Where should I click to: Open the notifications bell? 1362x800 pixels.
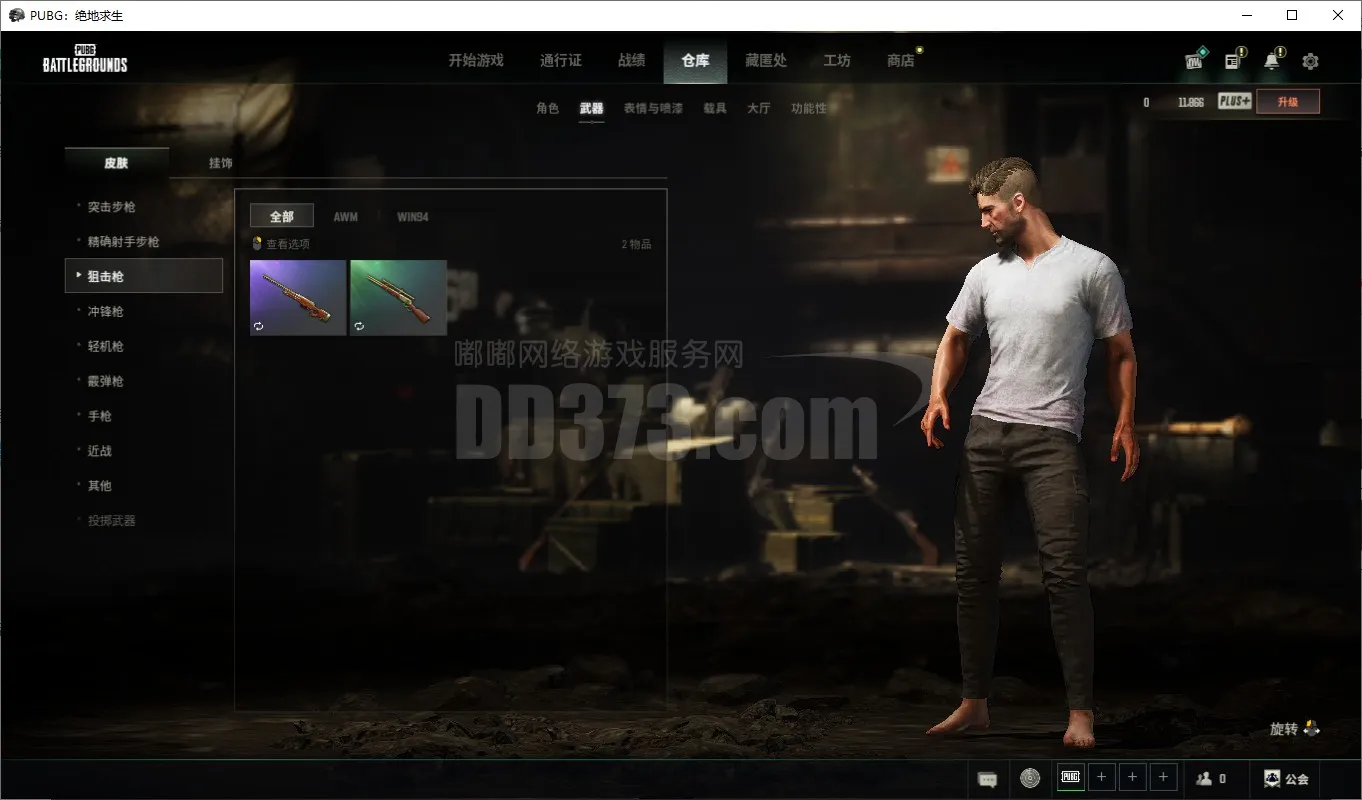click(1272, 60)
